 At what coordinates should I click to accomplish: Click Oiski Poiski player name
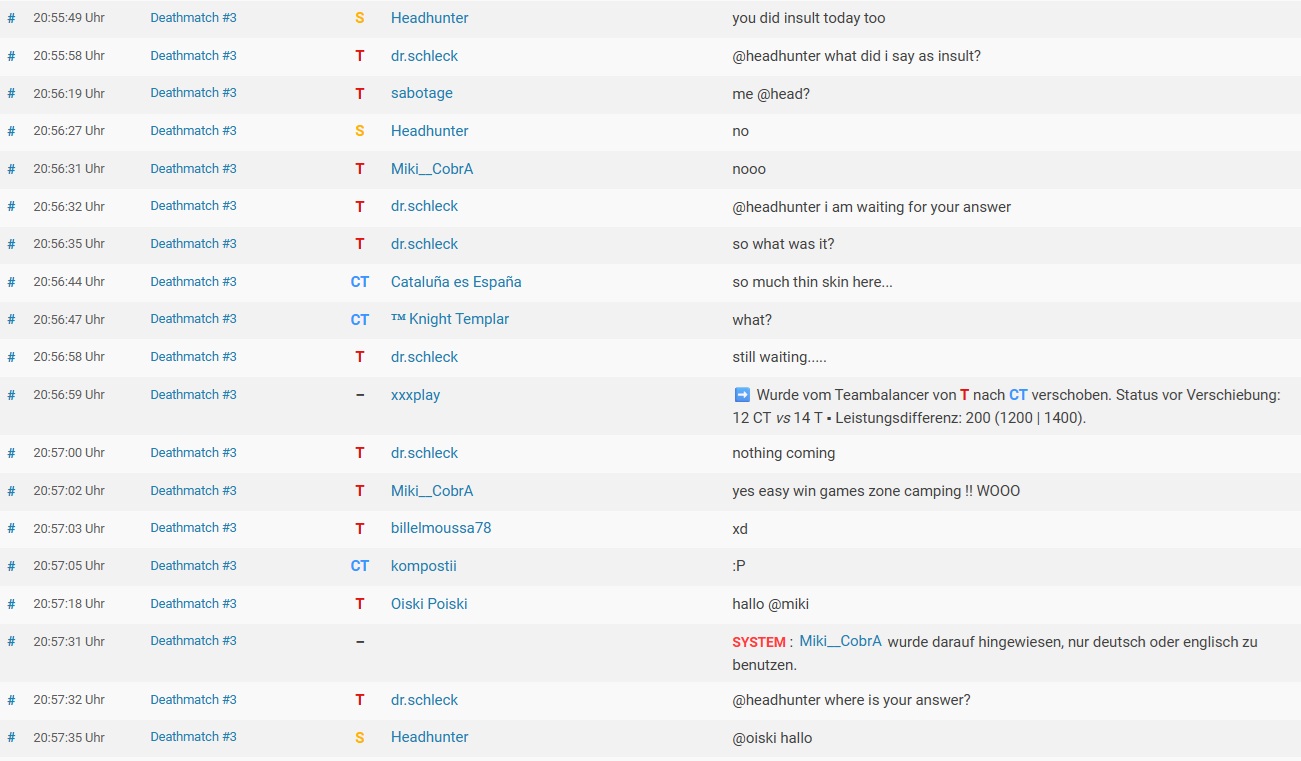(429, 604)
